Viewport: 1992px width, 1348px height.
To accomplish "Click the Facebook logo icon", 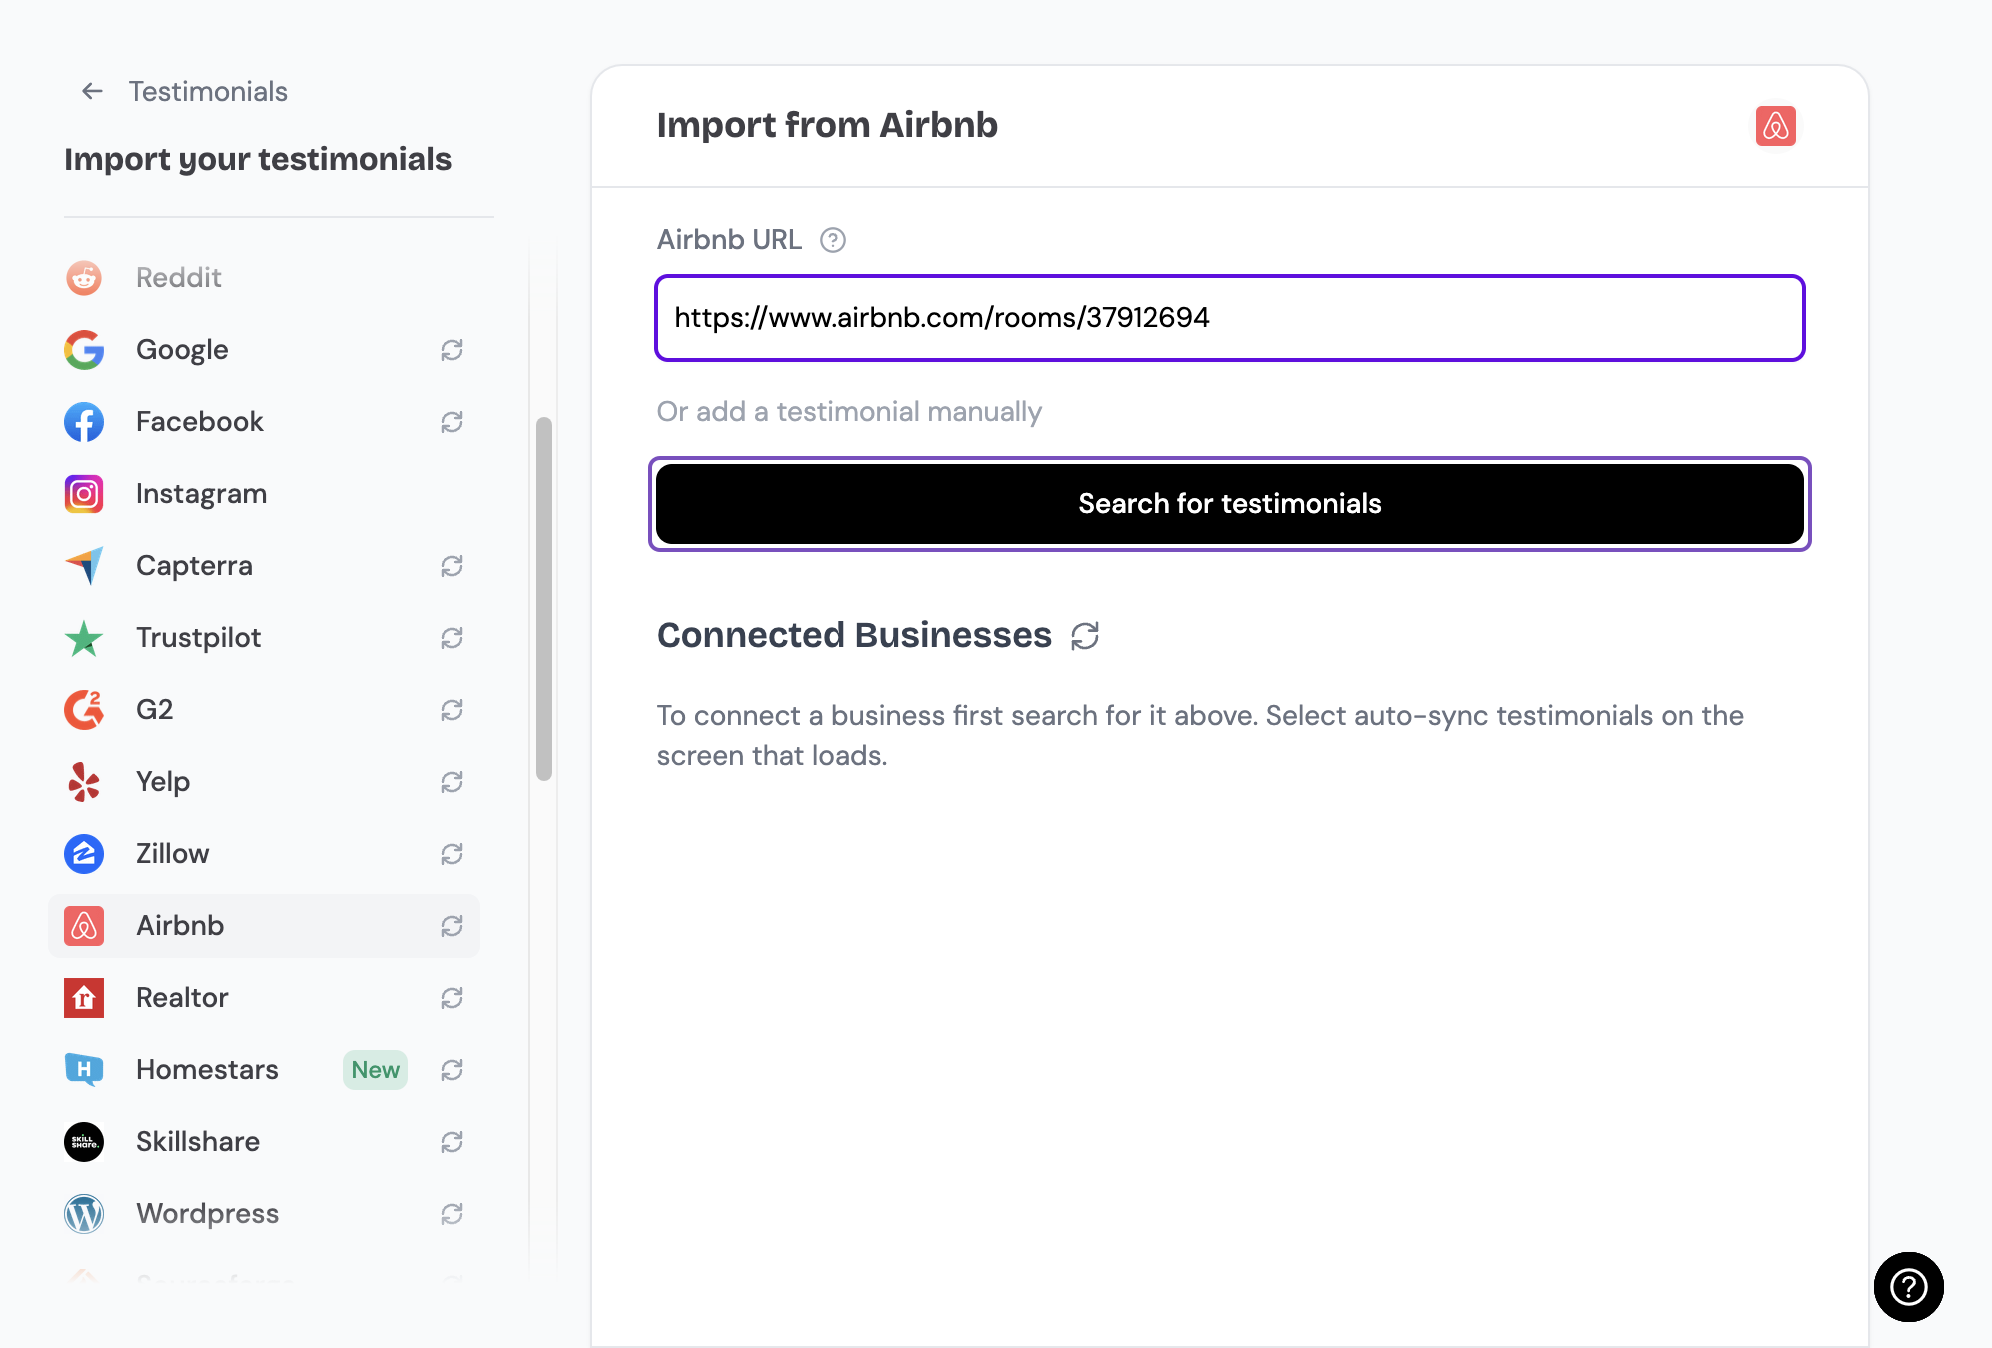I will 84,422.
